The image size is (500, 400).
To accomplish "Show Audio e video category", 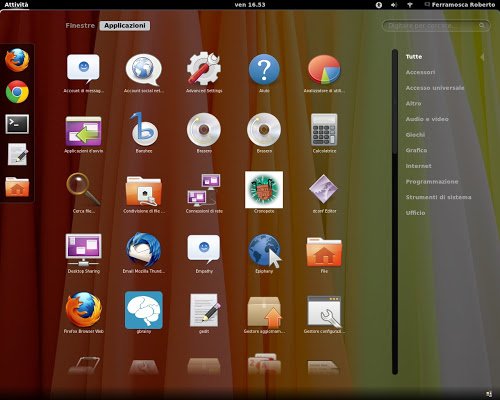I will coord(427,119).
